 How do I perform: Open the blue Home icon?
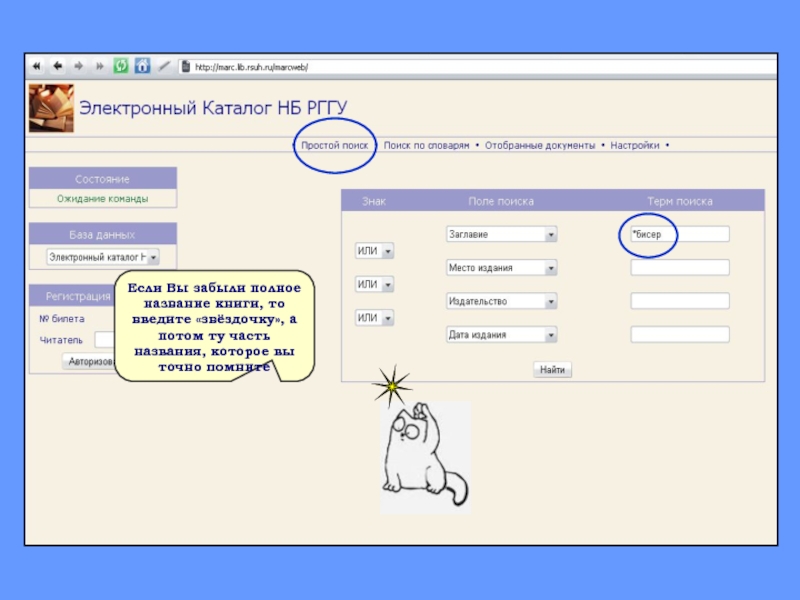pyautogui.click(x=142, y=66)
